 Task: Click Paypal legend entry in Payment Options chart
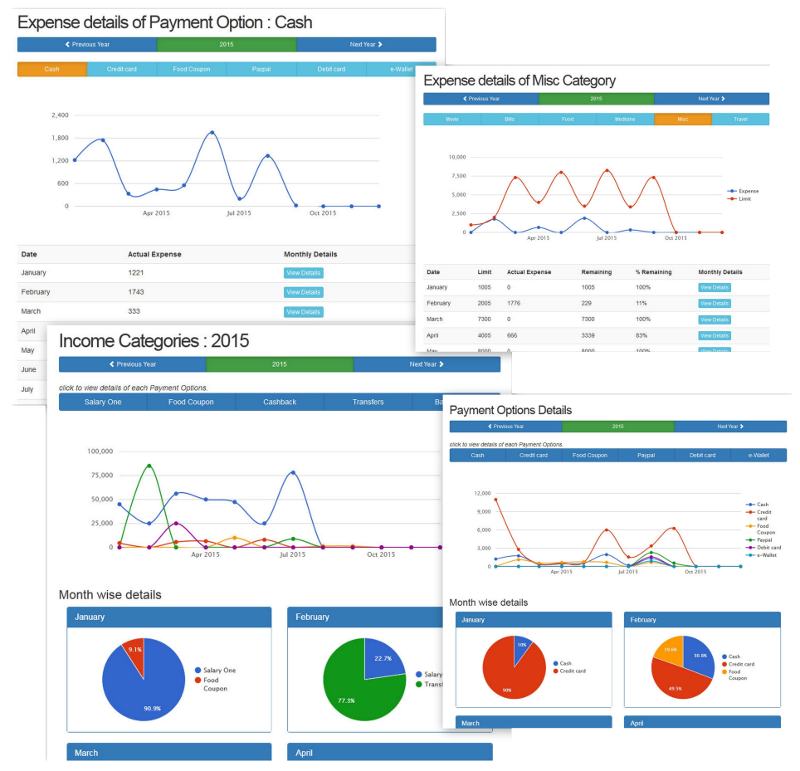pyautogui.click(x=760, y=539)
